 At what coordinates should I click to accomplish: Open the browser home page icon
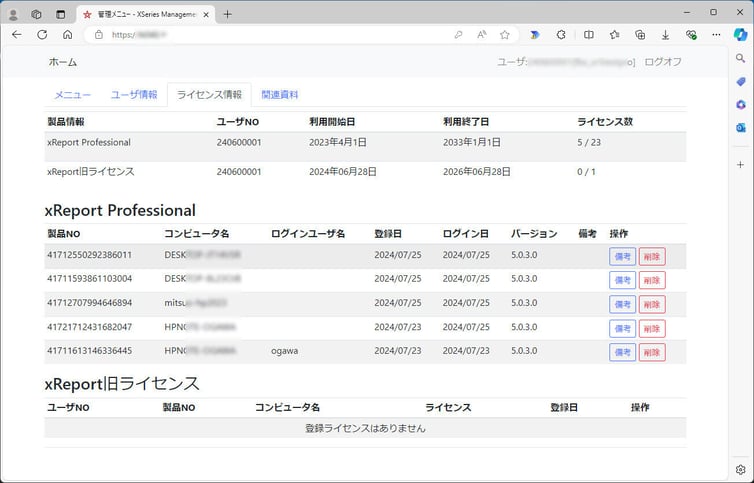[68, 35]
